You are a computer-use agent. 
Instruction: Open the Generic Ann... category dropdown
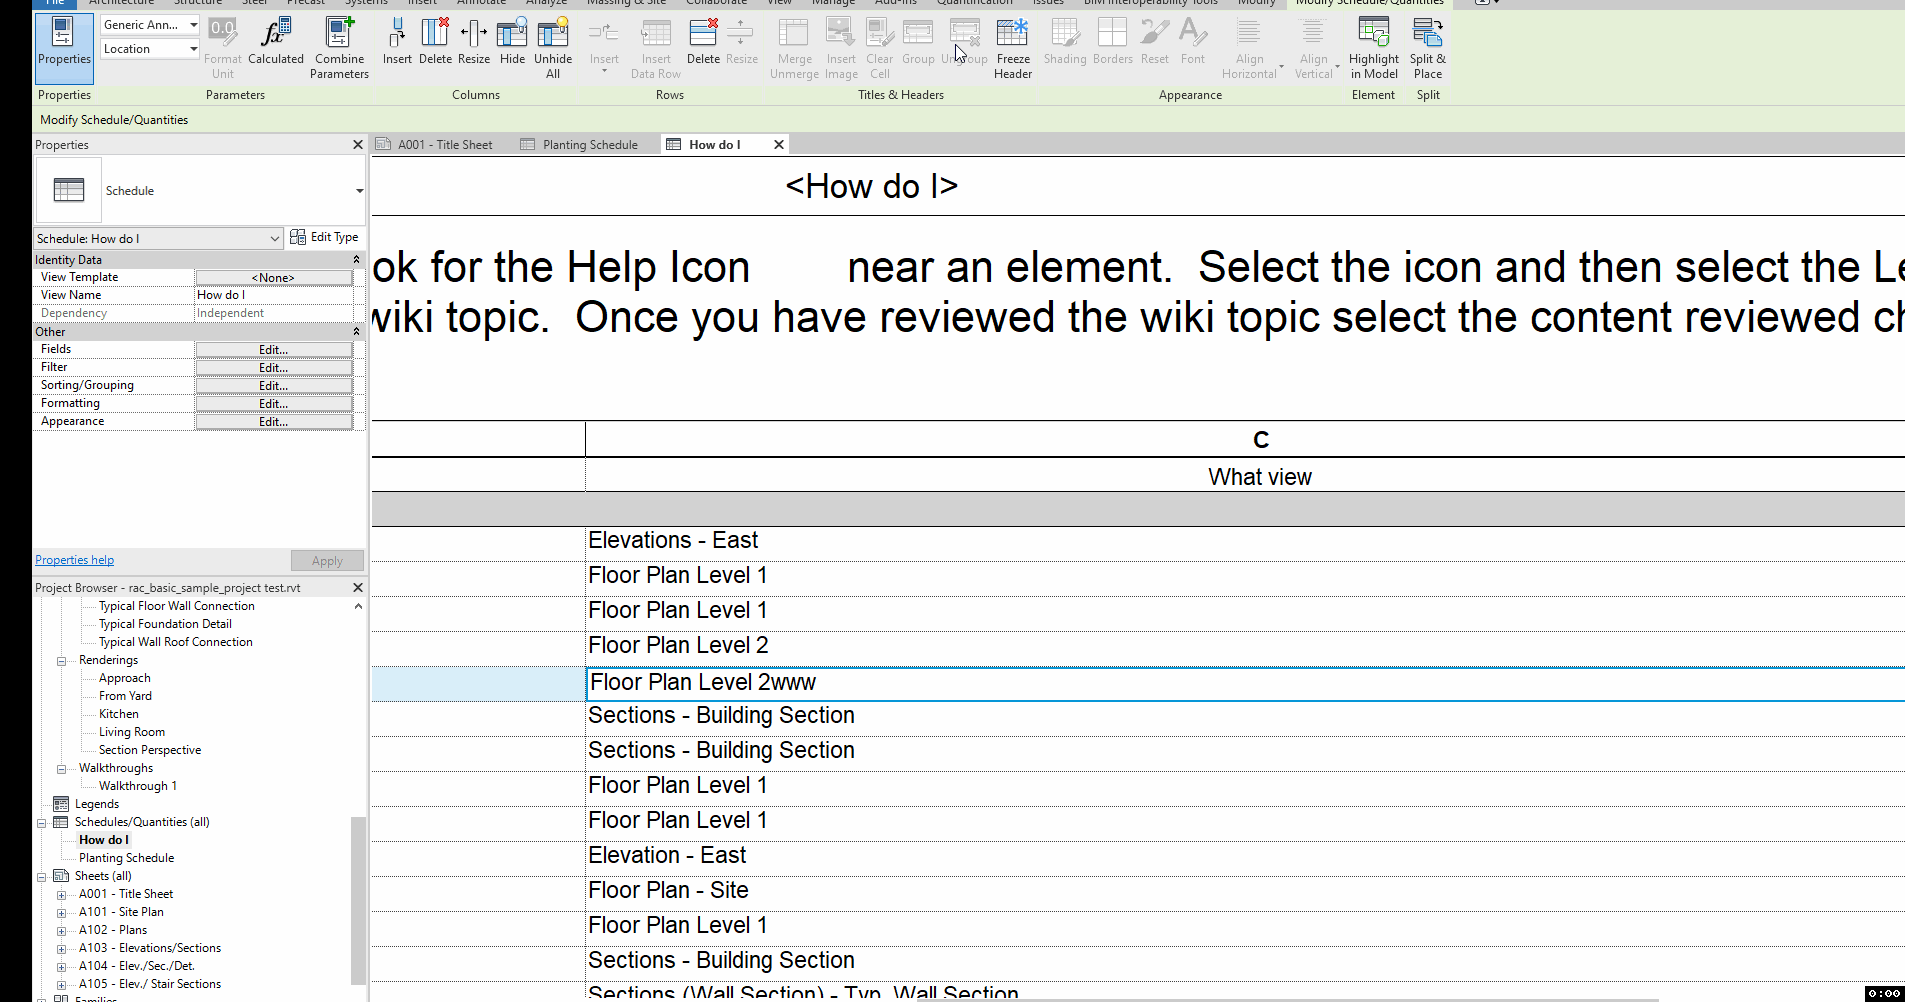(x=150, y=25)
